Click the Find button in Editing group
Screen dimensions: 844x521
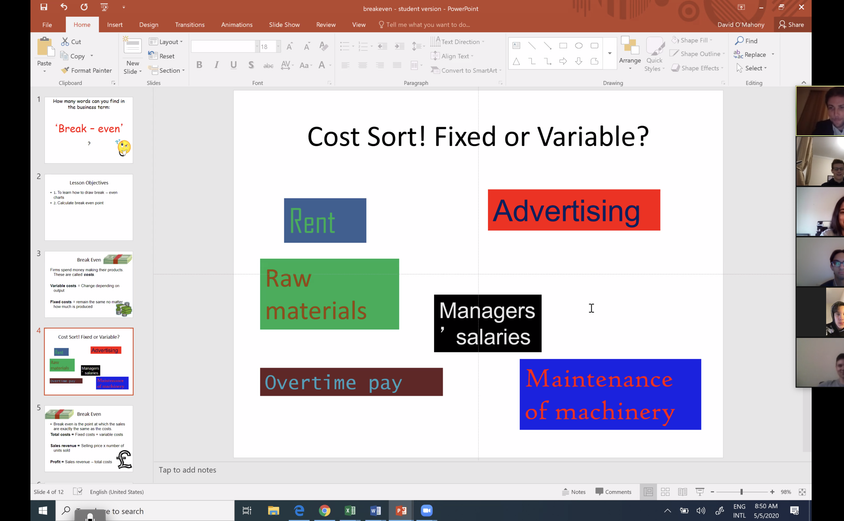pos(746,41)
